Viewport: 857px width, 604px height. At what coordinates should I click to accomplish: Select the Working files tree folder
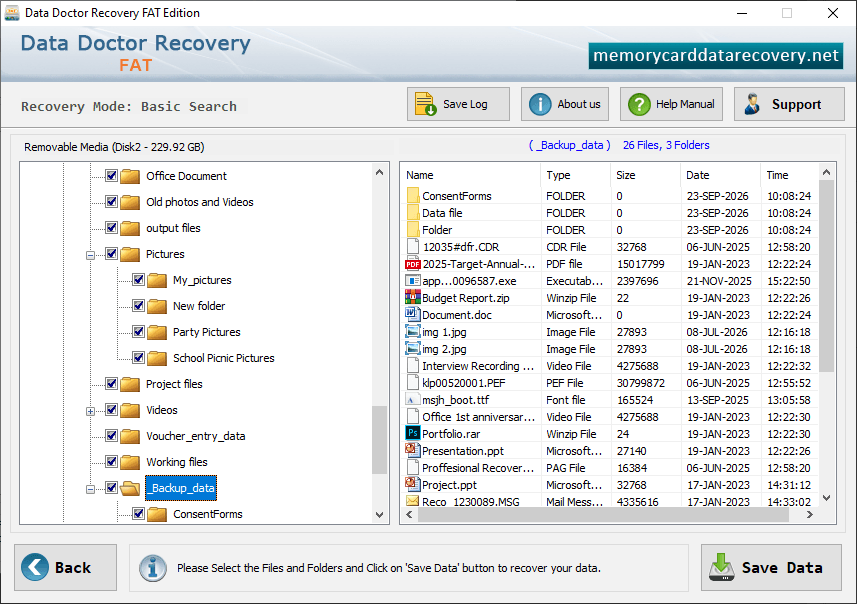(x=177, y=462)
